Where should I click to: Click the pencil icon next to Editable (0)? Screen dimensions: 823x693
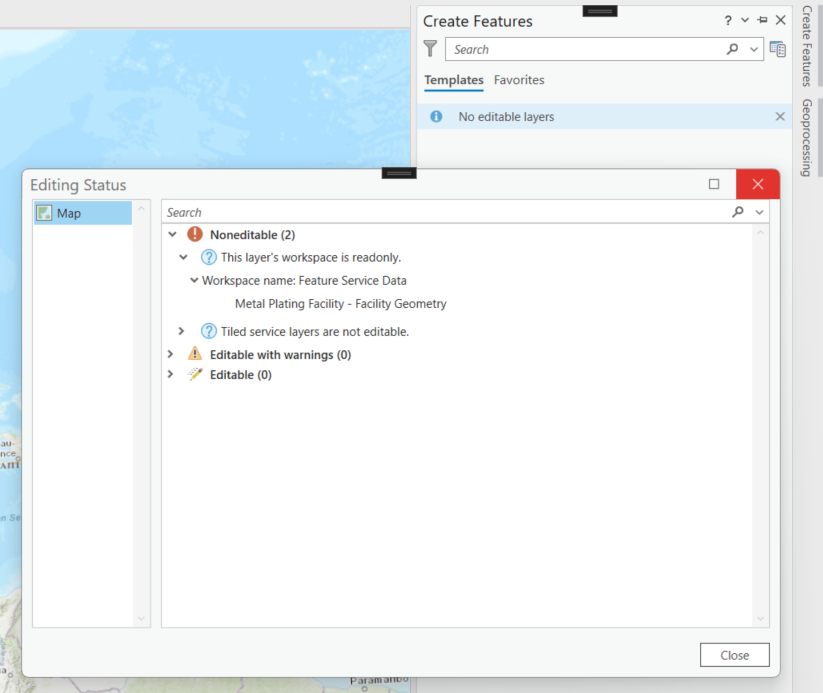(194, 374)
